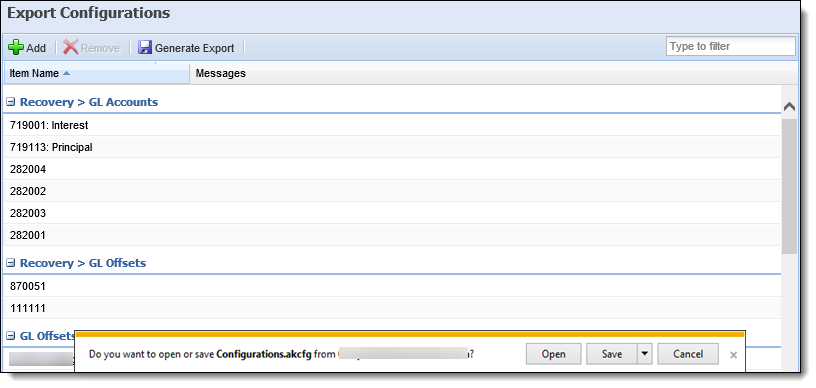Select the 719001: Interest row

[392, 125]
